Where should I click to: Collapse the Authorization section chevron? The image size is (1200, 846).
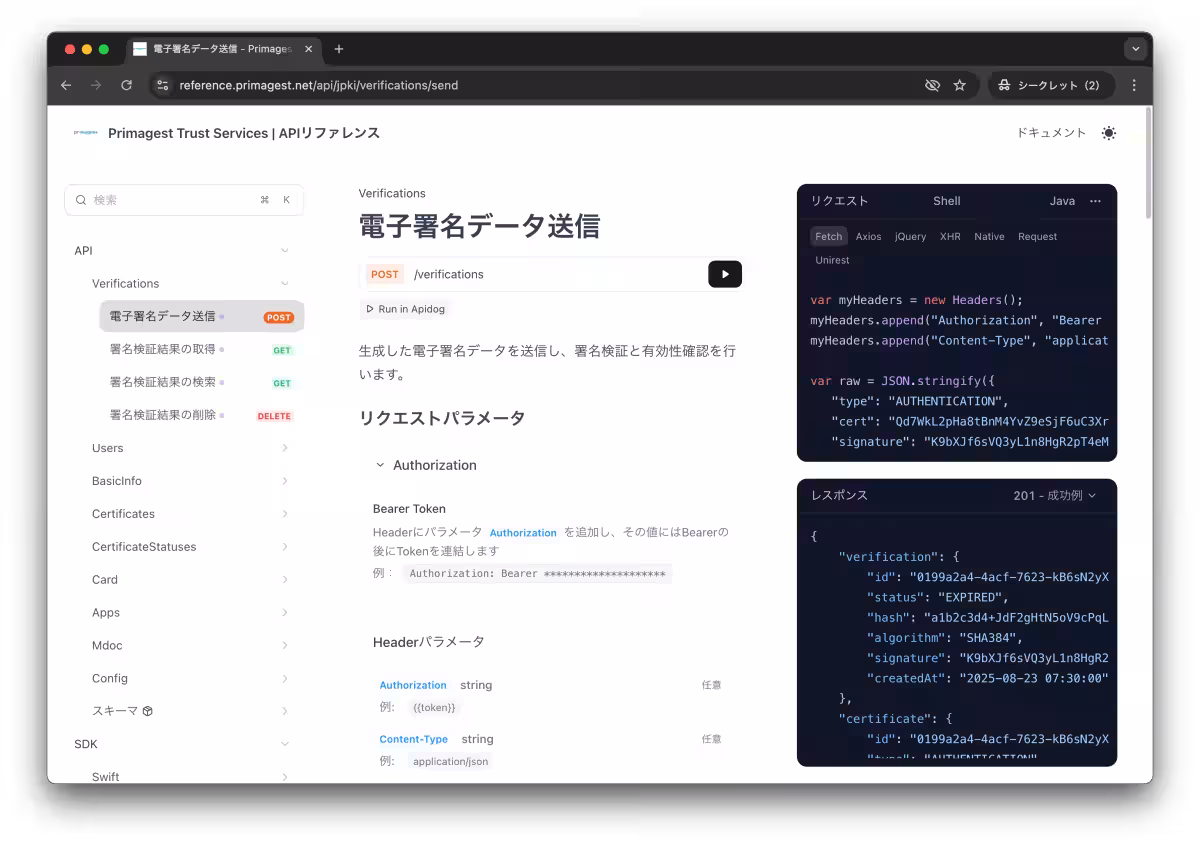380,465
